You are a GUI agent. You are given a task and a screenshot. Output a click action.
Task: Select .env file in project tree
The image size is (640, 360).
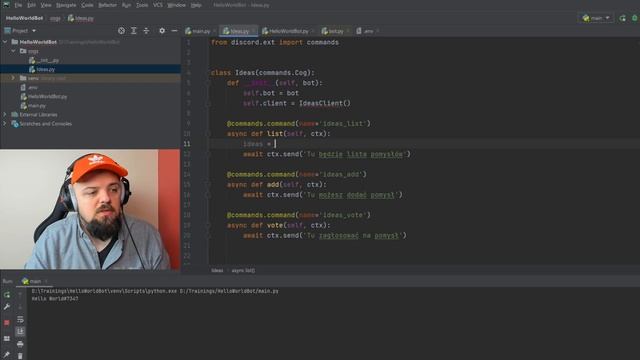click(x=29, y=87)
